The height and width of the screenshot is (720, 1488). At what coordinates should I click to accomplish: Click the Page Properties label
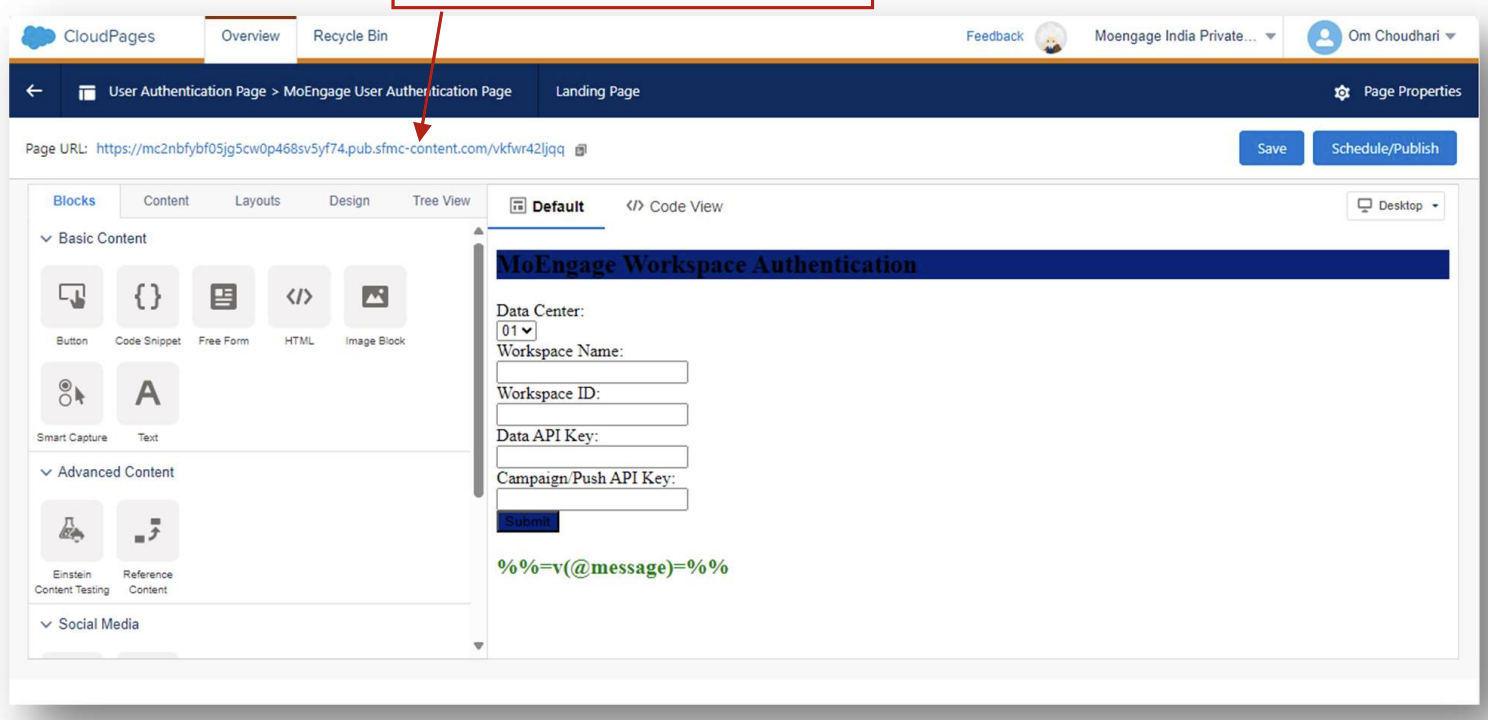click(x=1412, y=91)
